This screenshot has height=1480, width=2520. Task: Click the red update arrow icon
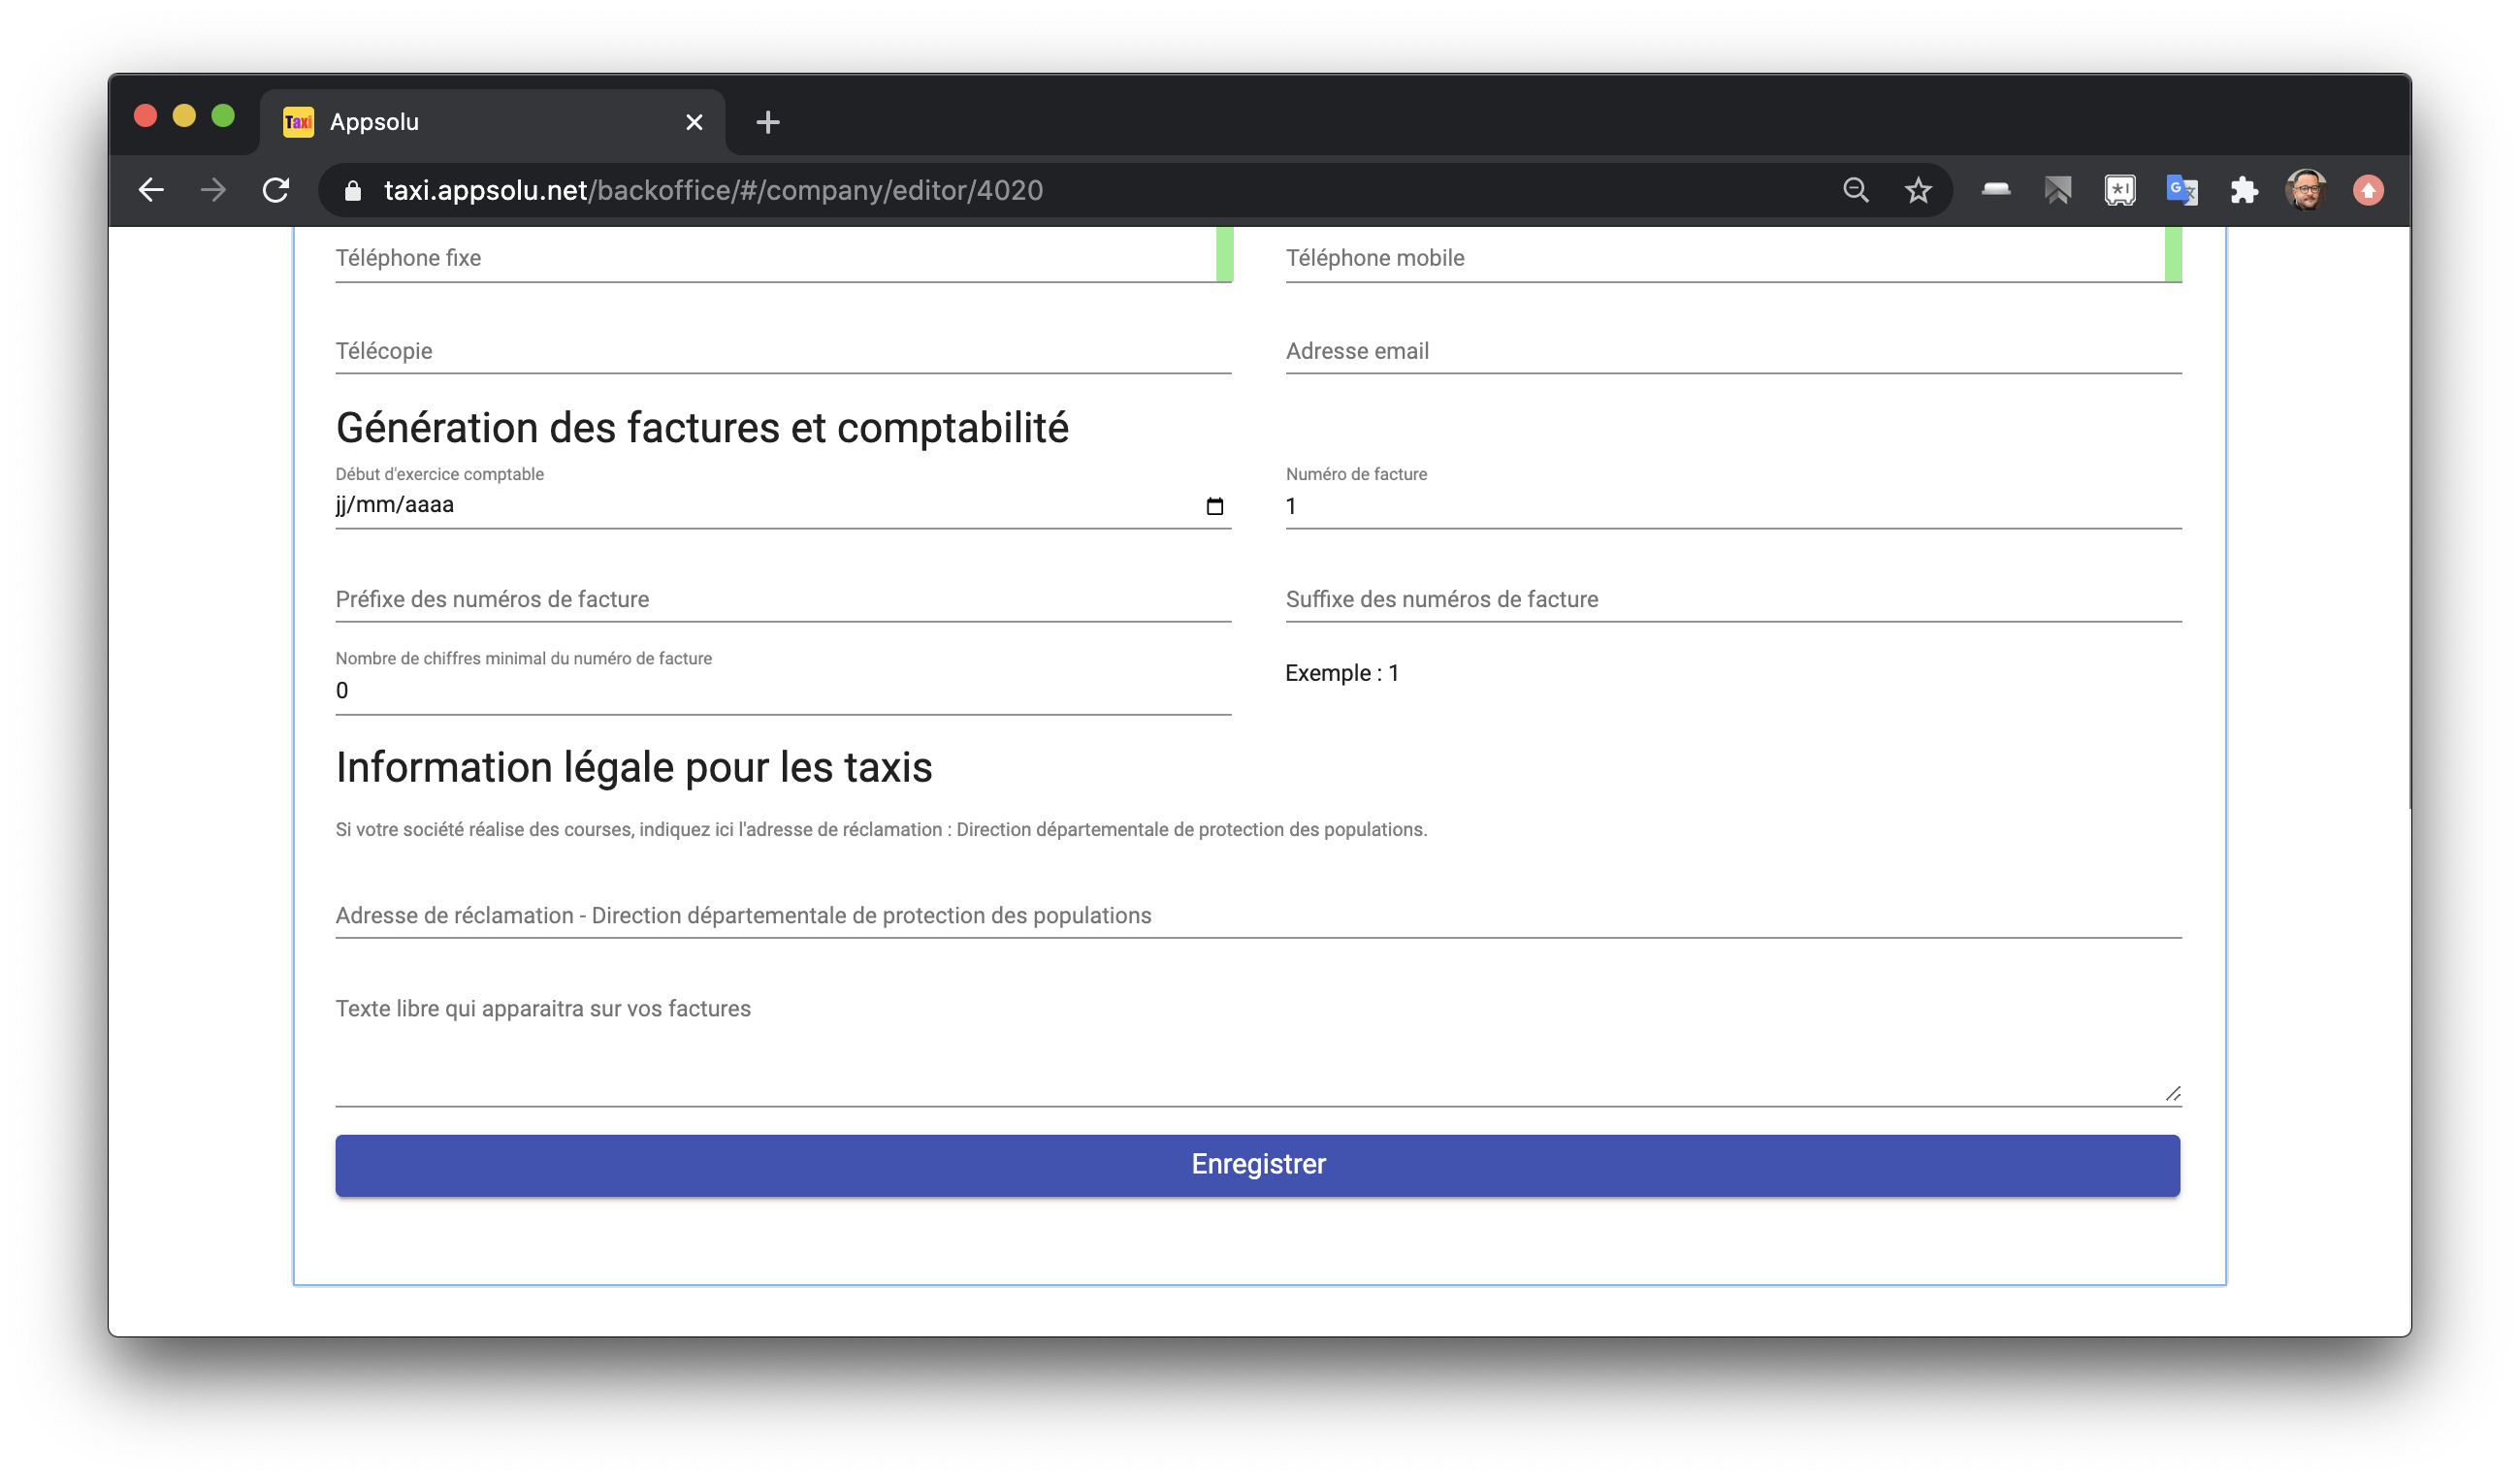2367,190
